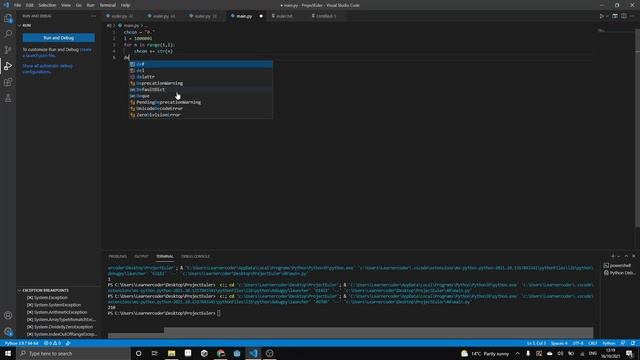Select the del autocomplete suggestion
640x360 pixels.
201,71
